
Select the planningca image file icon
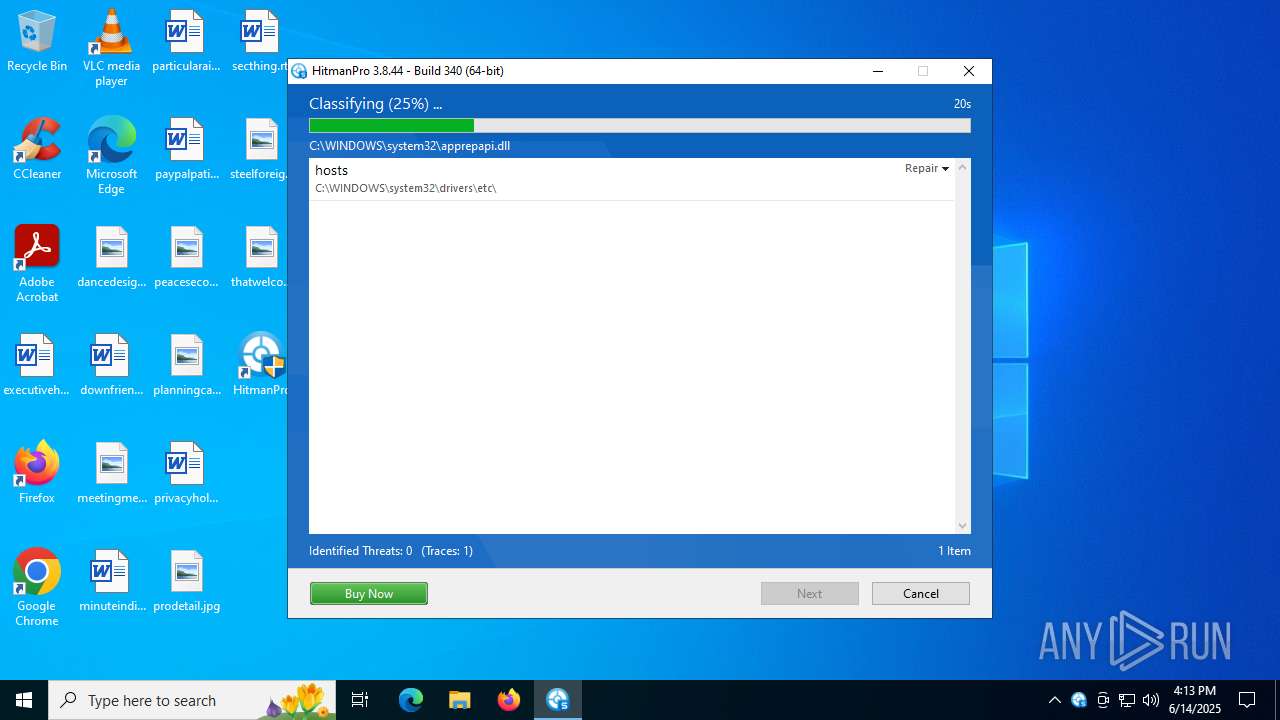click(186, 365)
